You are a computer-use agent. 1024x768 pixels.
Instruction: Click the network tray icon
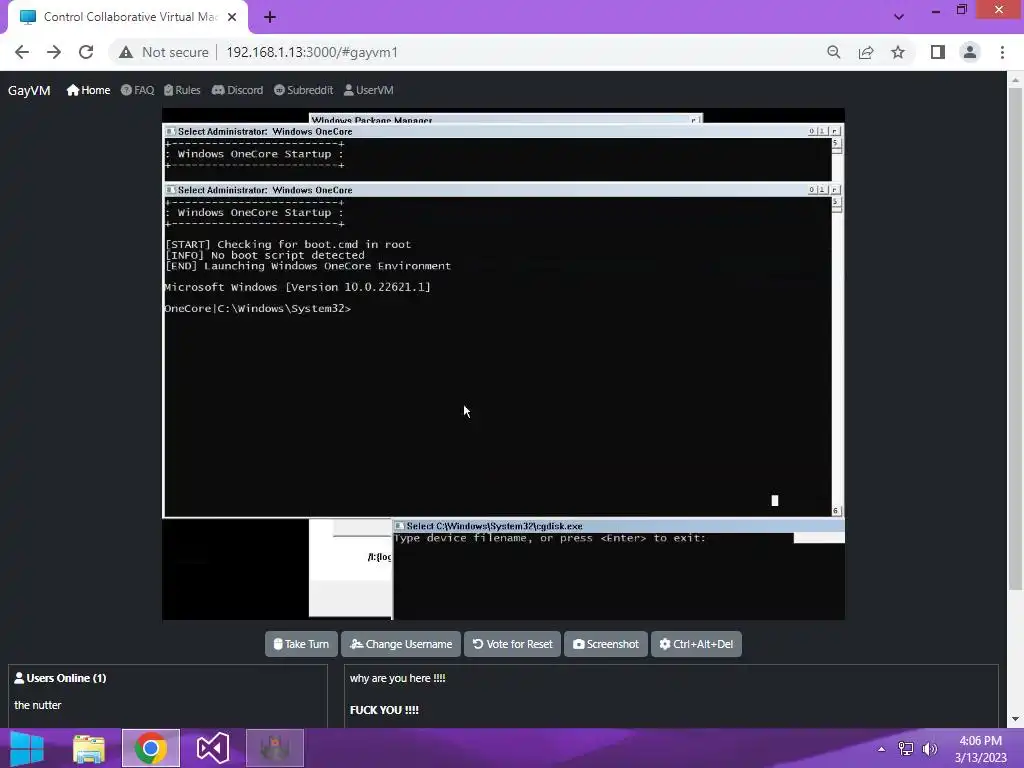906,749
